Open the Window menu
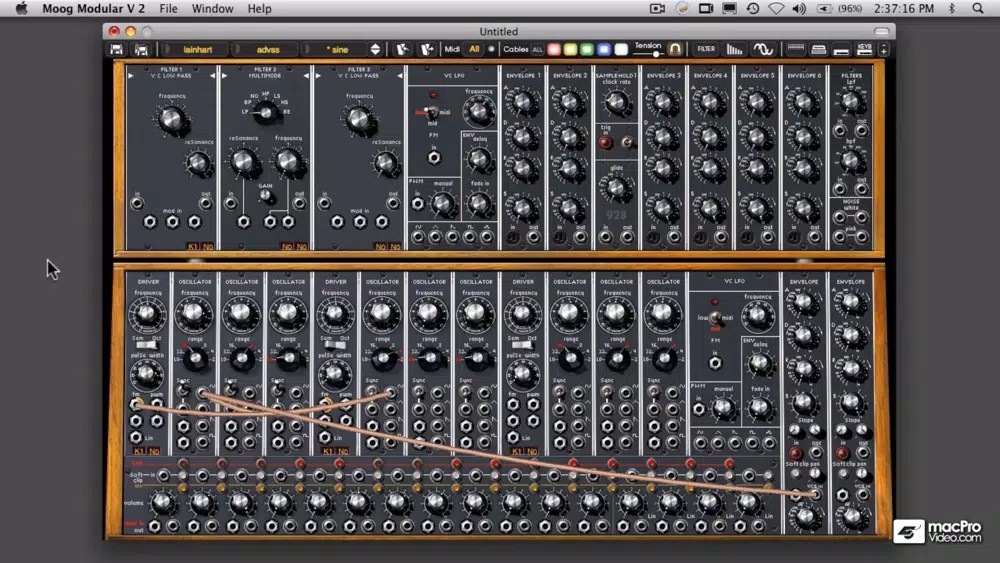1000x563 pixels. [x=212, y=9]
